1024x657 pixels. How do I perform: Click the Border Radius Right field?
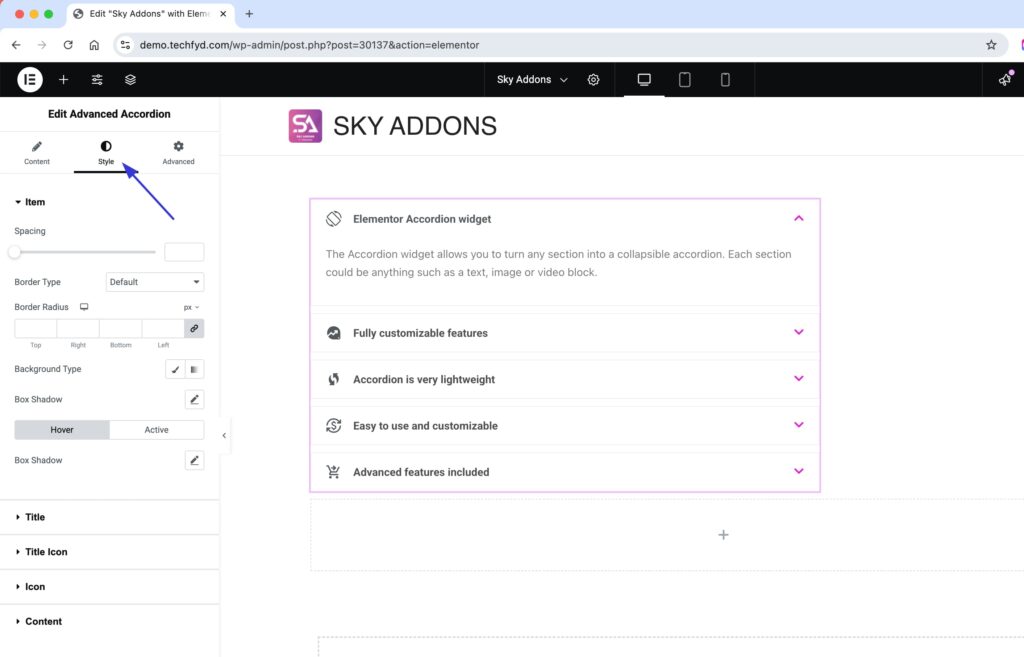[x=78, y=328]
